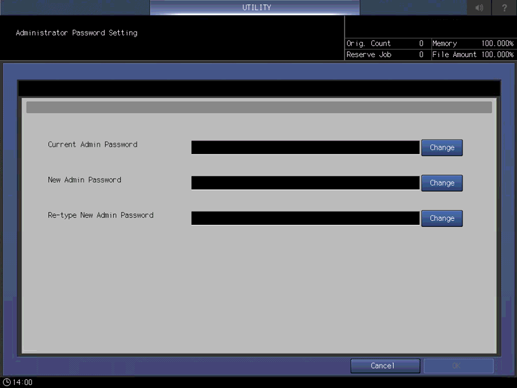The image size is (517, 388).
Task: Open help with the question mark icon
Action: [x=504, y=7]
